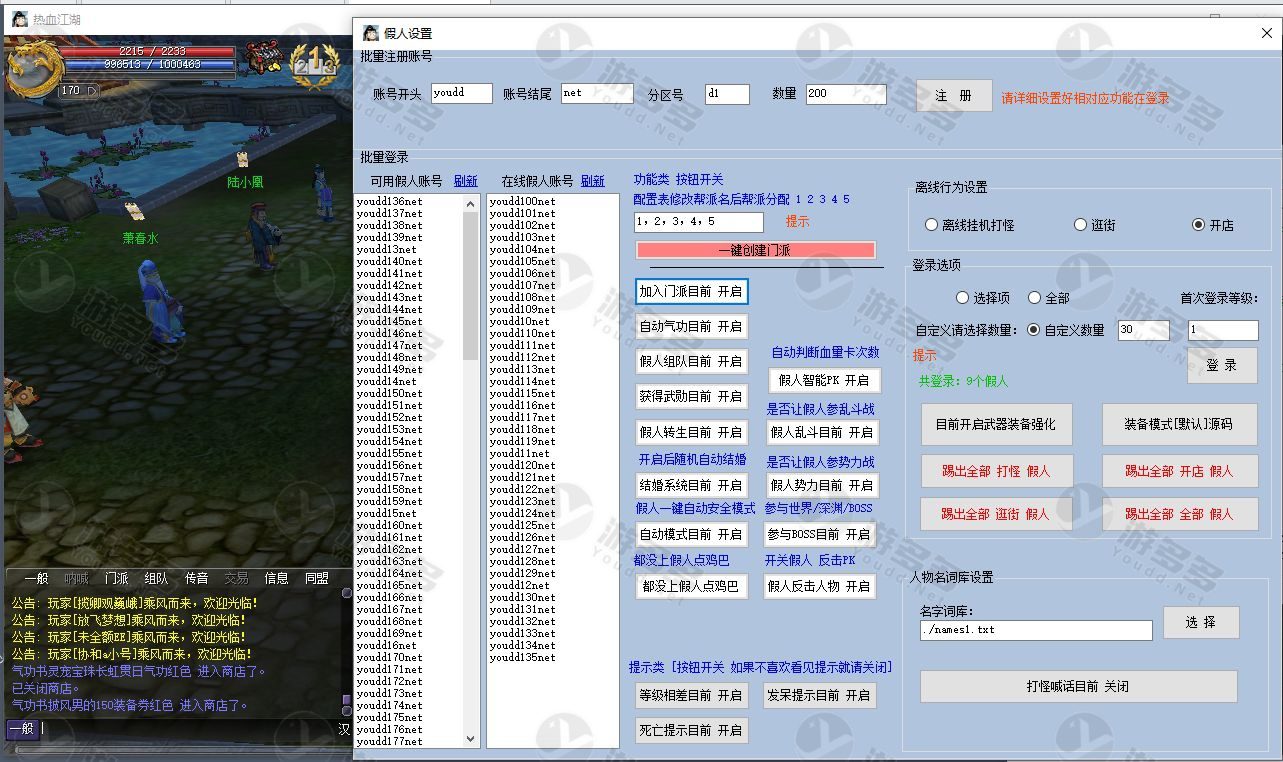
Task: Toggle the 等级相差目前 开启 button
Action: coord(691,695)
